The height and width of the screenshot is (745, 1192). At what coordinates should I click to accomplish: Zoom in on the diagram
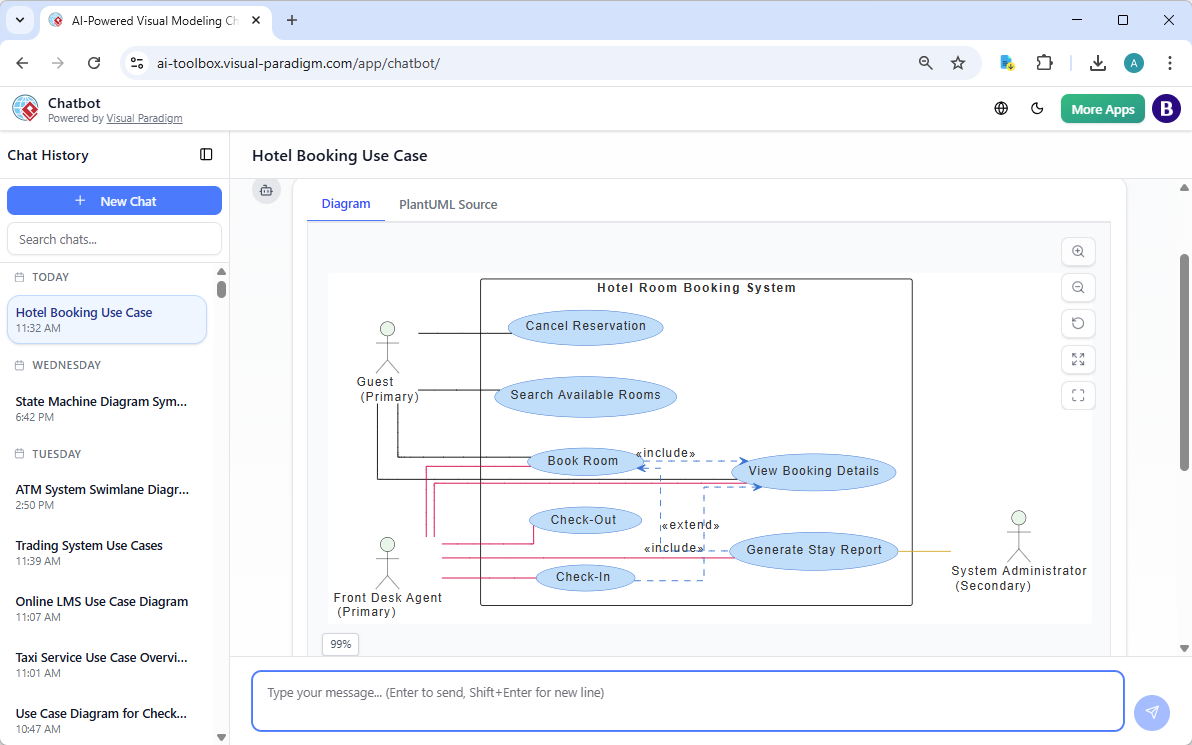[x=1077, y=251]
